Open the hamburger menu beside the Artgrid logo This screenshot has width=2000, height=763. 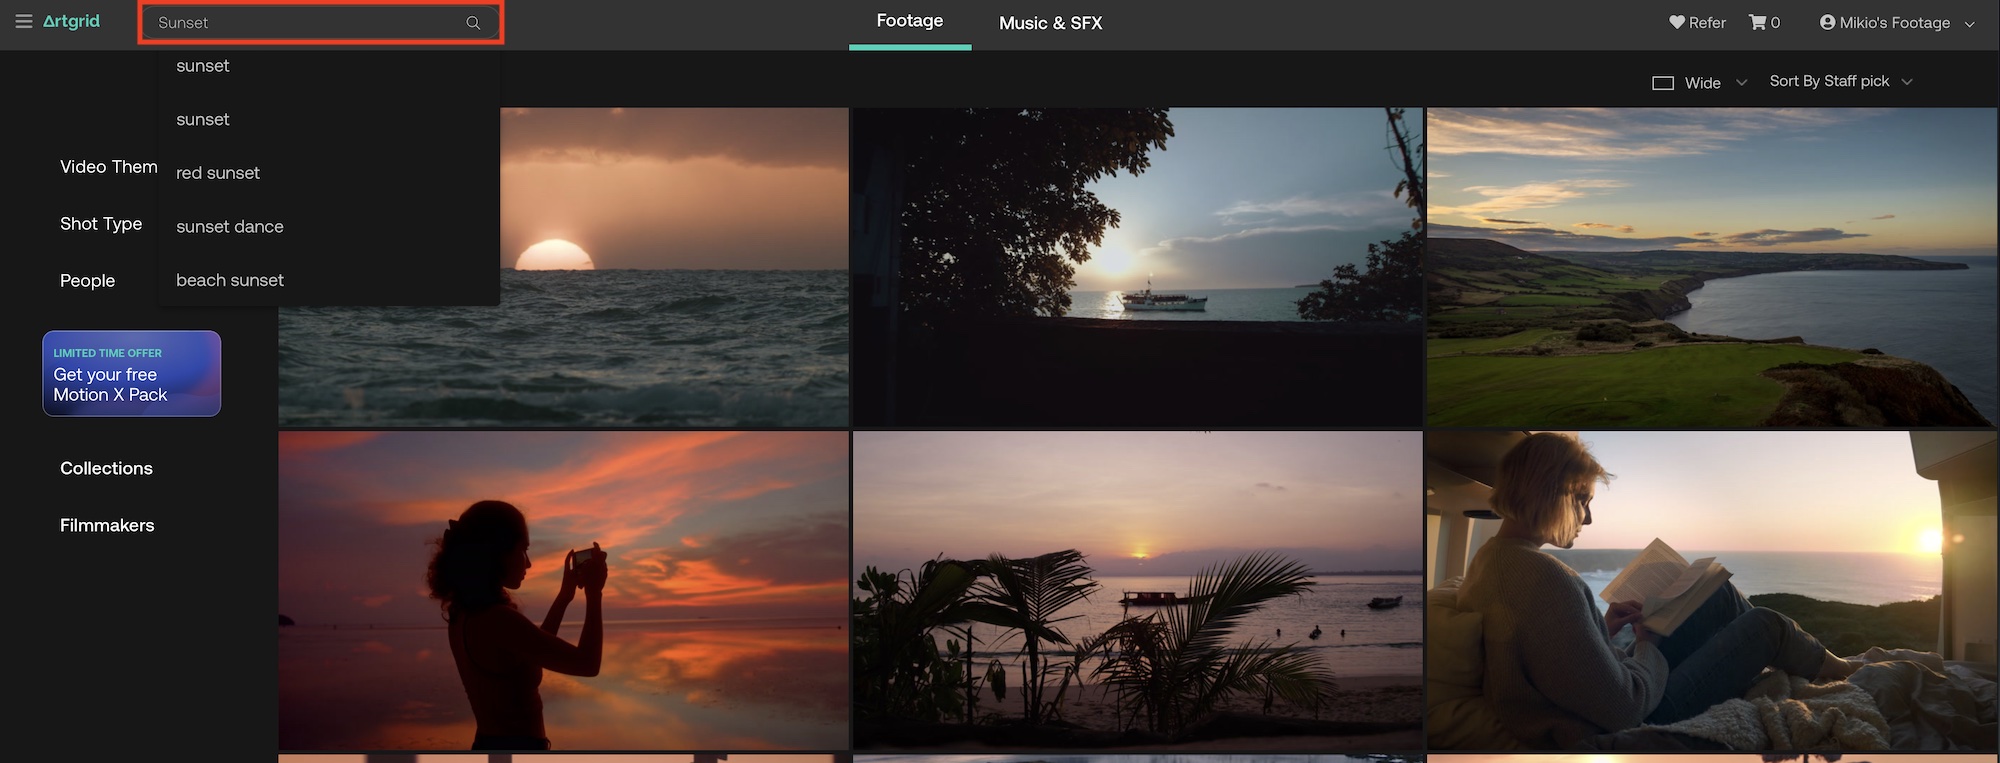pyautogui.click(x=24, y=21)
